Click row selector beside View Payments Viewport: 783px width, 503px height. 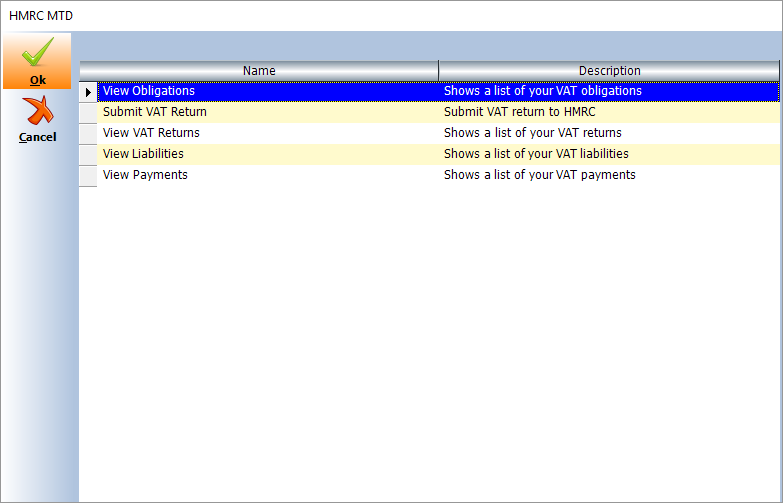88,175
